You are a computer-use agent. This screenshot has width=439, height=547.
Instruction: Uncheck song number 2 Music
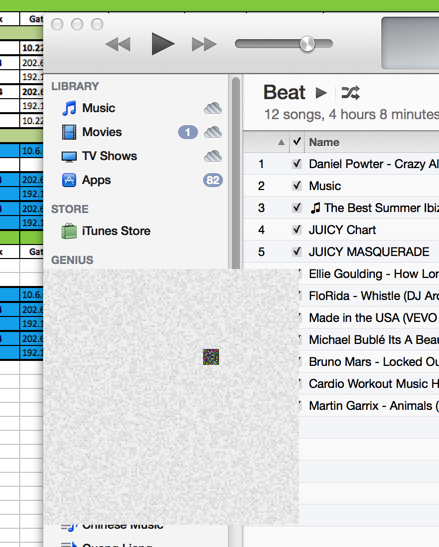click(x=297, y=186)
